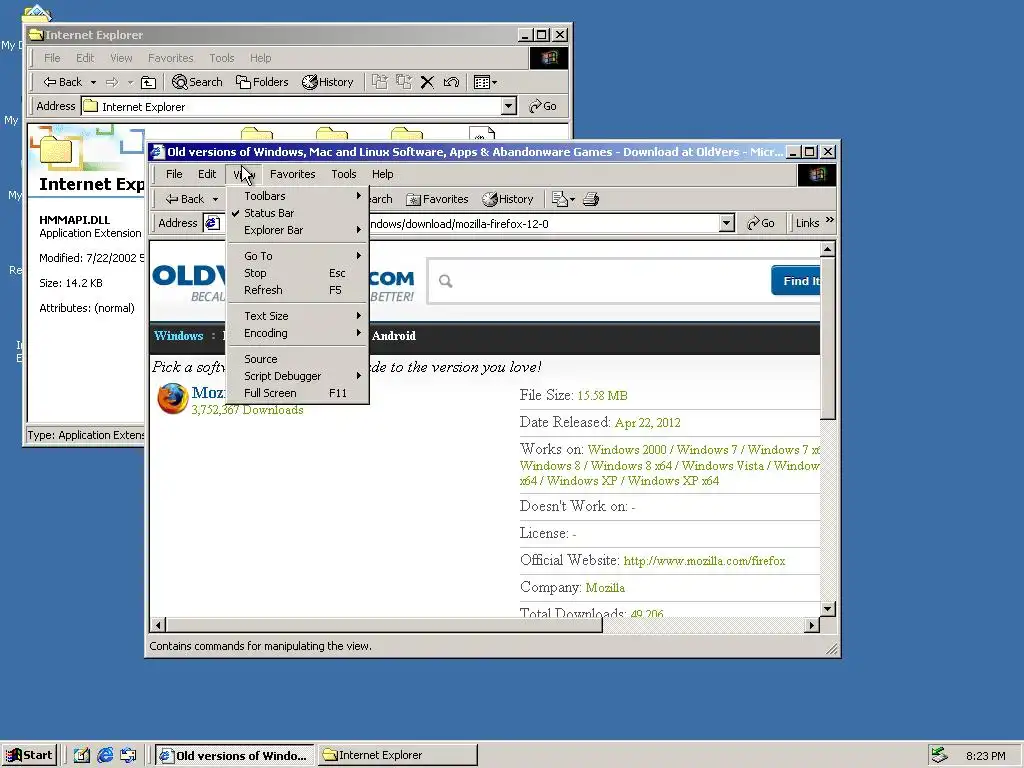
Task: Click Copy To icon in folder window
Action: click(404, 82)
